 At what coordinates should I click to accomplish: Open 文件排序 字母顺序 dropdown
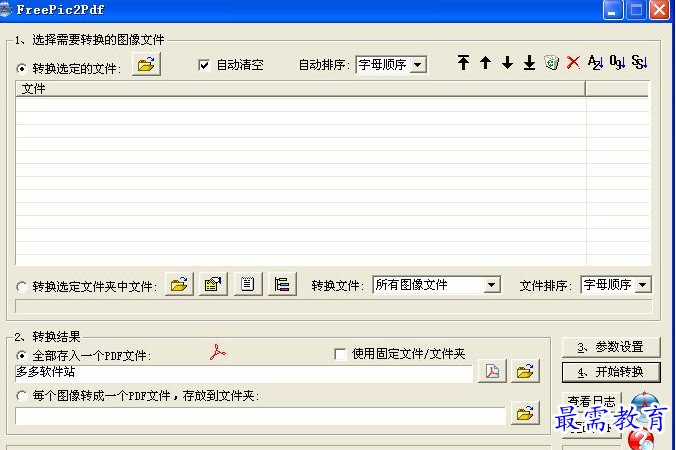(x=643, y=285)
